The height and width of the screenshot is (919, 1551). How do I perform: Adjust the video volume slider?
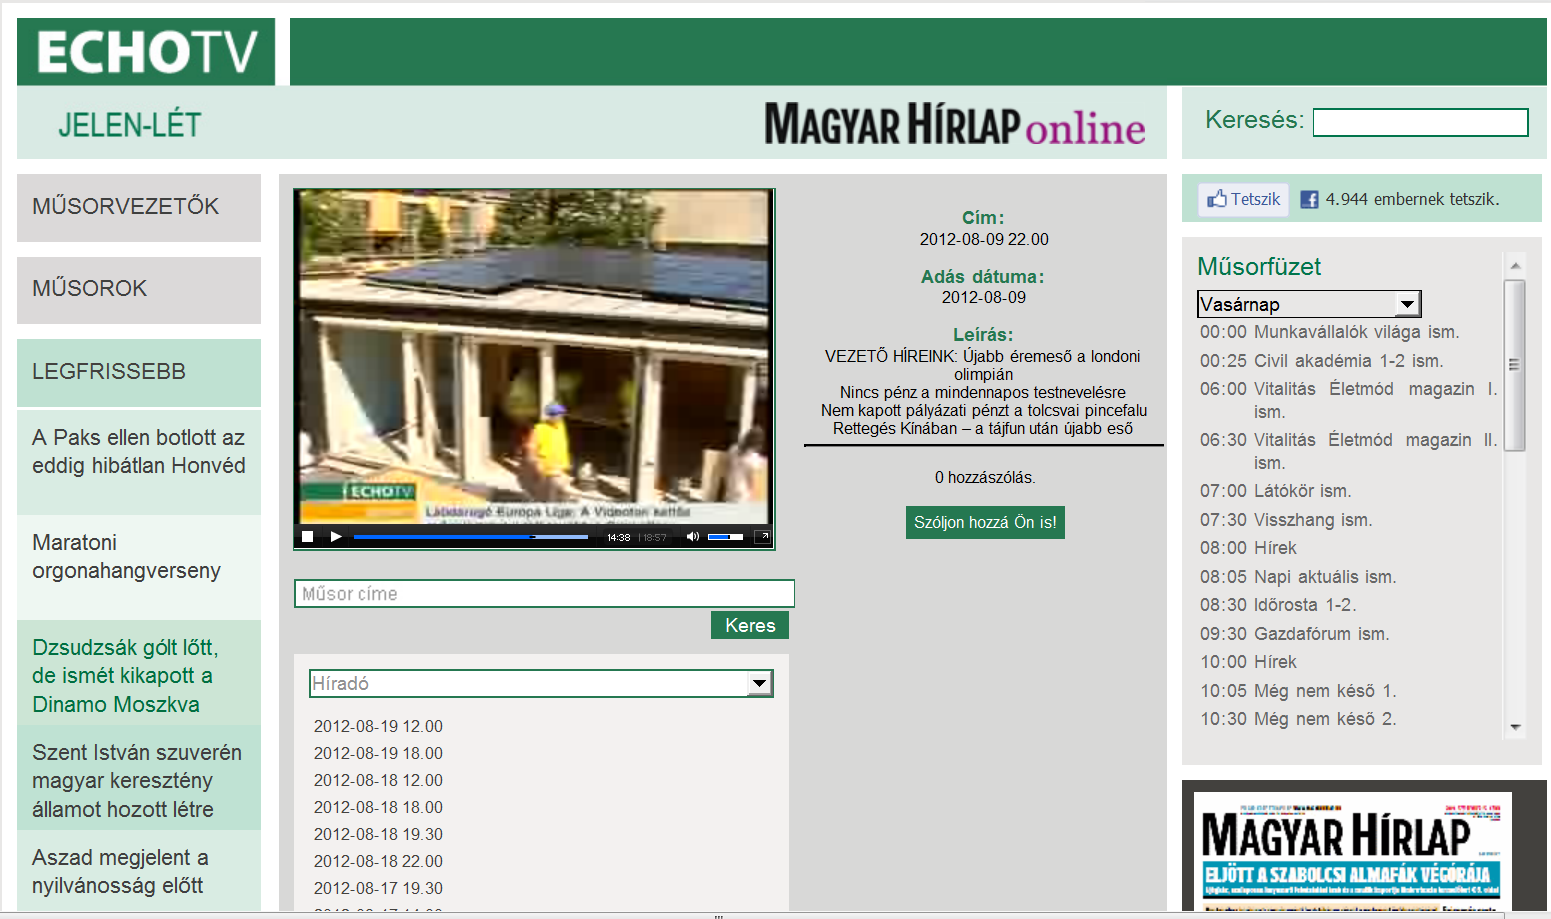pos(725,537)
